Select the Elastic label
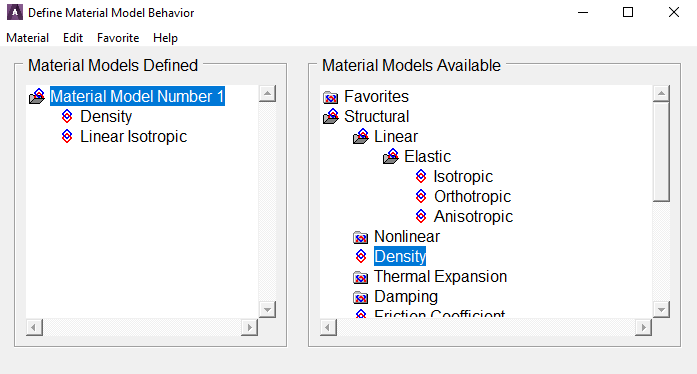The width and height of the screenshot is (697, 374). [x=427, y=157]
